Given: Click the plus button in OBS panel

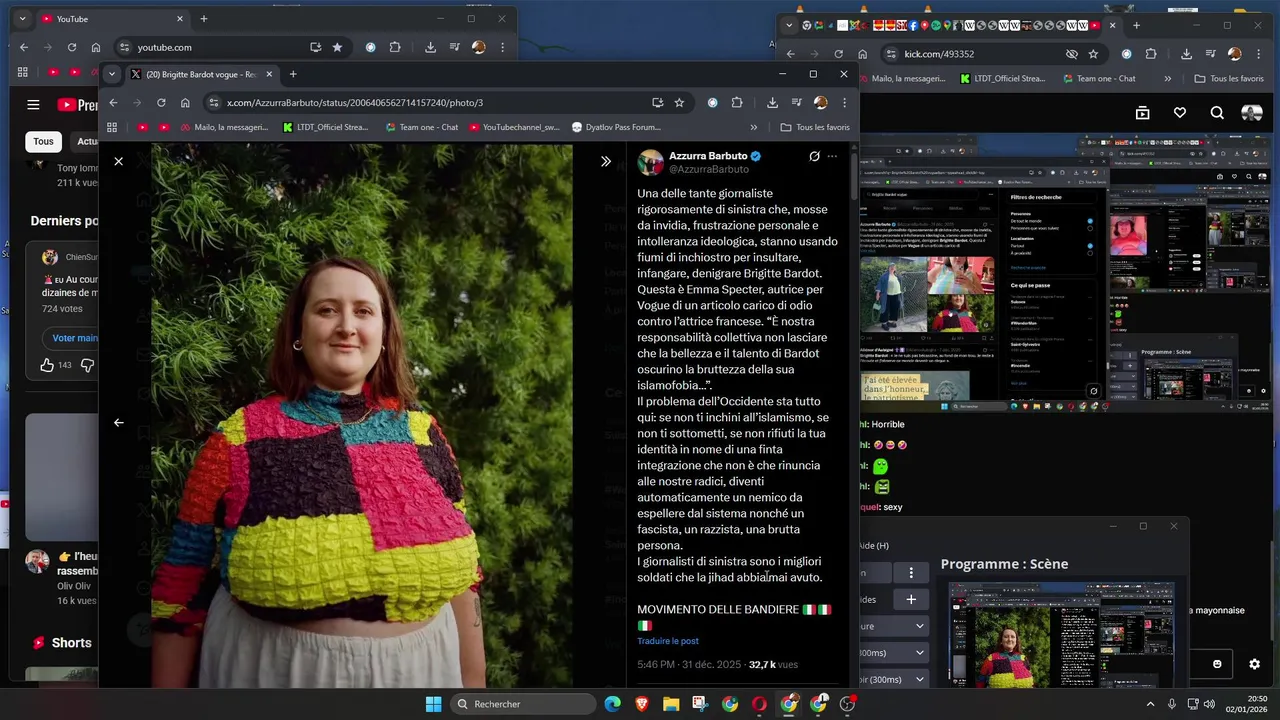Looking at the screenshot, I should tap(911, 600).
